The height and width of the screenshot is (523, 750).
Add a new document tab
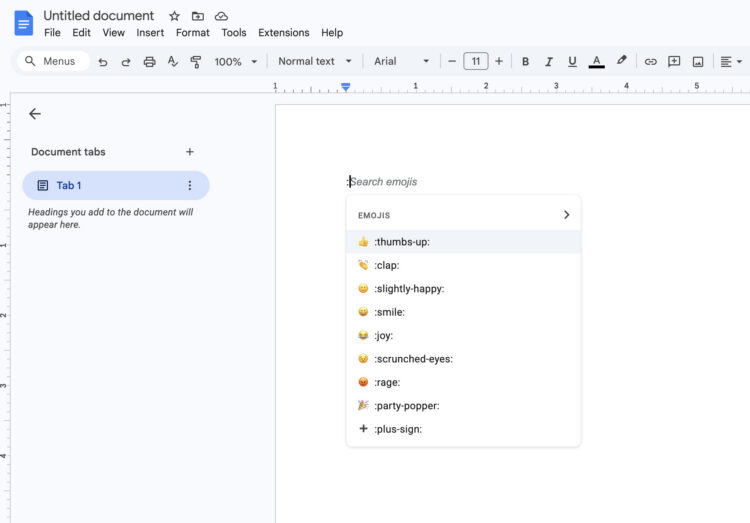[x=190, y=152]
